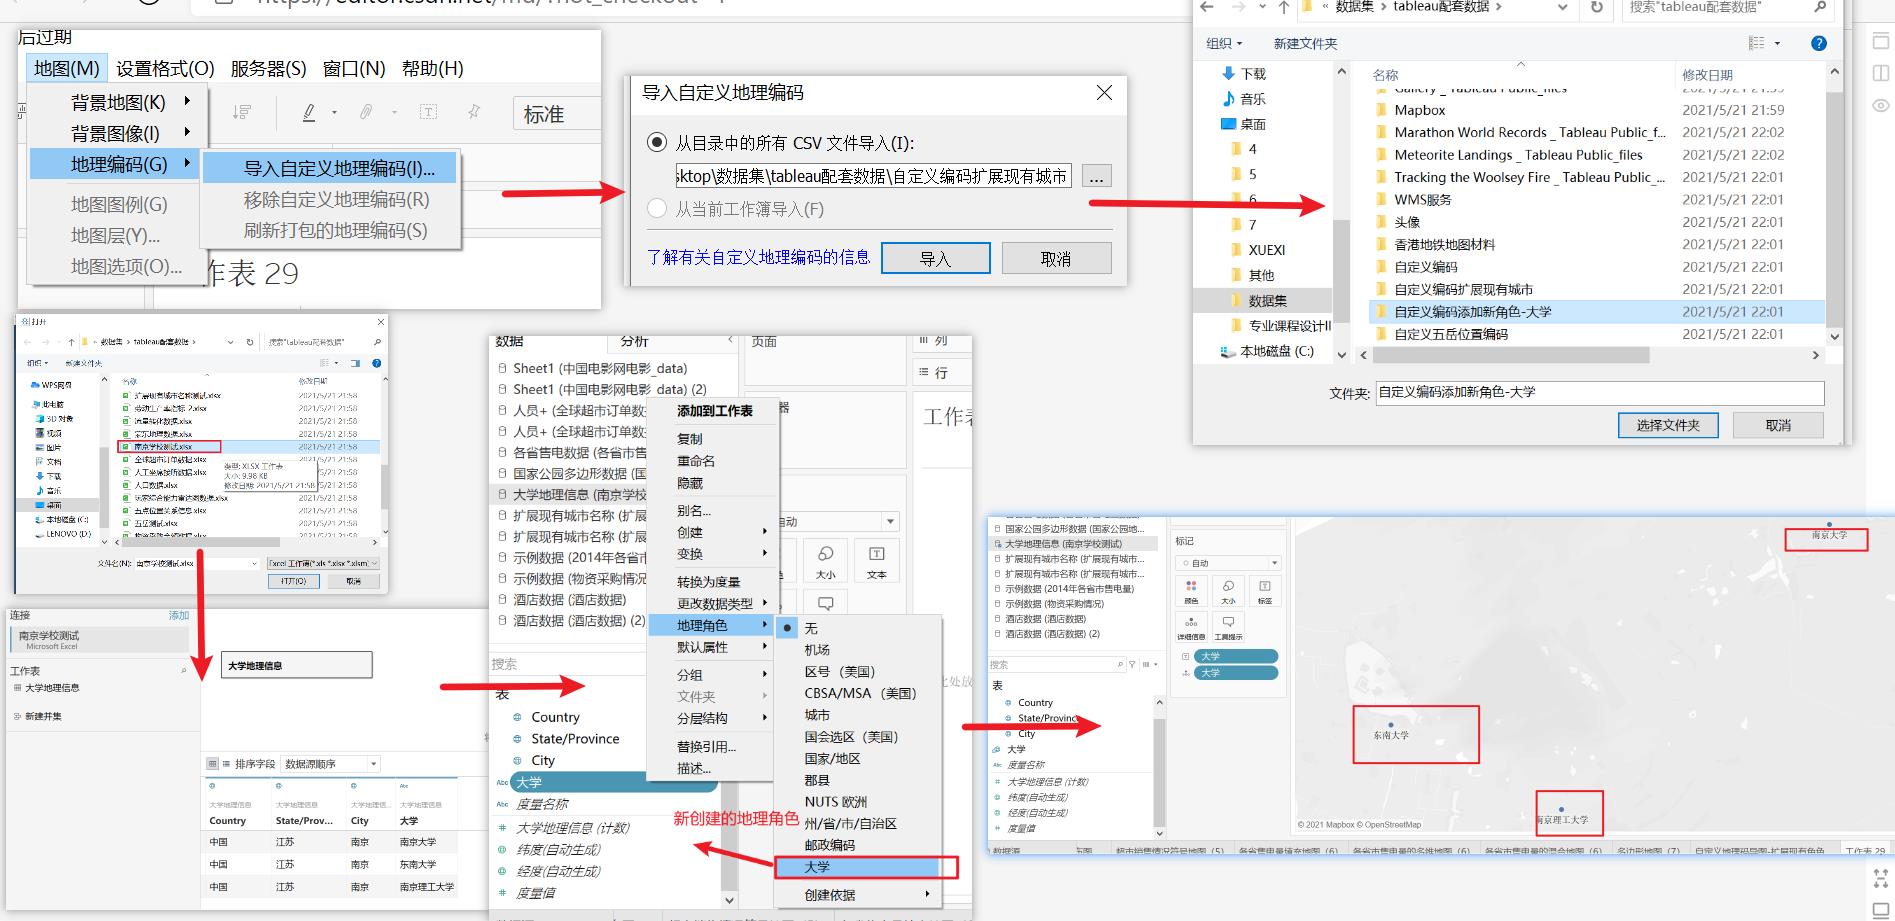The image size is (1895, 921).
Task: Open the 设置格式(O) menu
Action: (165, 68)
